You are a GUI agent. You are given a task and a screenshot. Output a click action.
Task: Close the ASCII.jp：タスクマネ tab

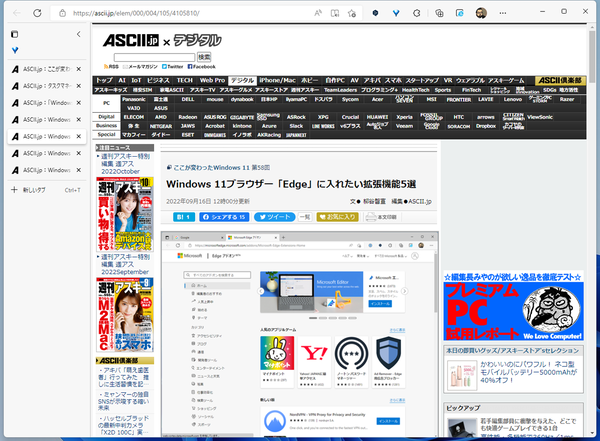(78, 86)
